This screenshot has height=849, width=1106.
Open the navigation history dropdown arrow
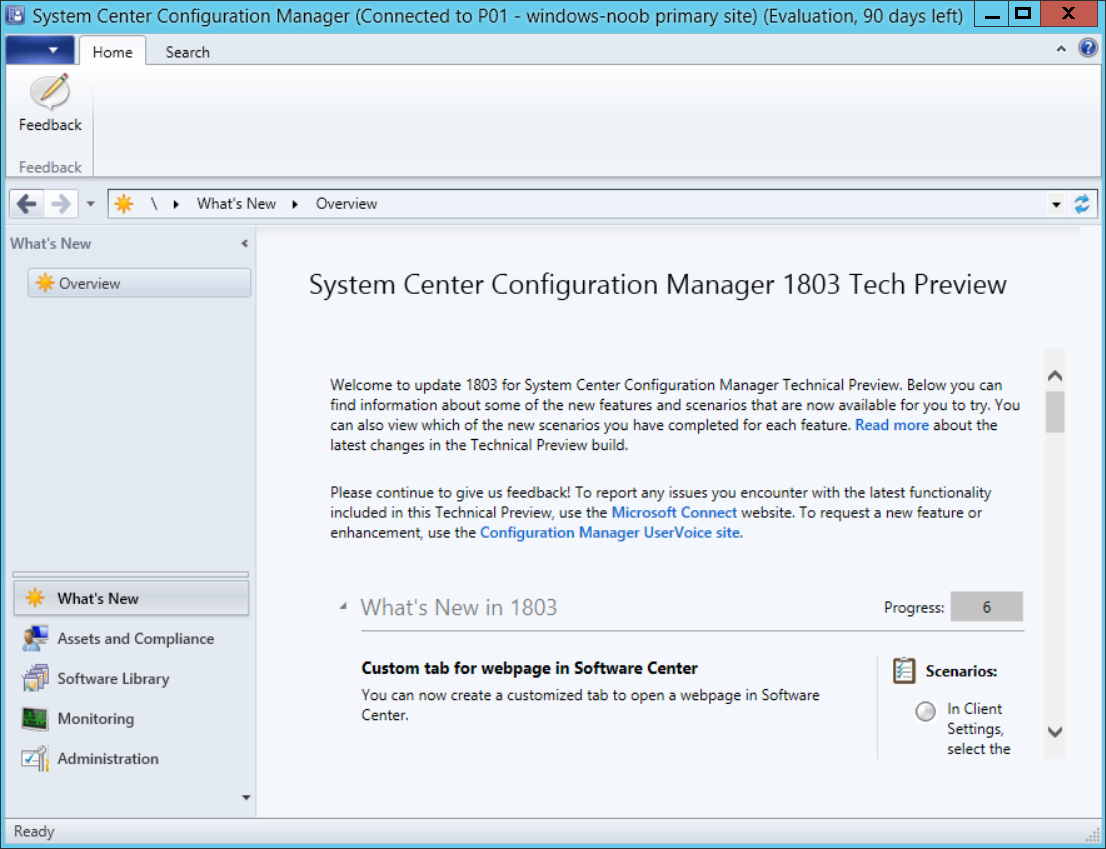[x=90, y=204]
